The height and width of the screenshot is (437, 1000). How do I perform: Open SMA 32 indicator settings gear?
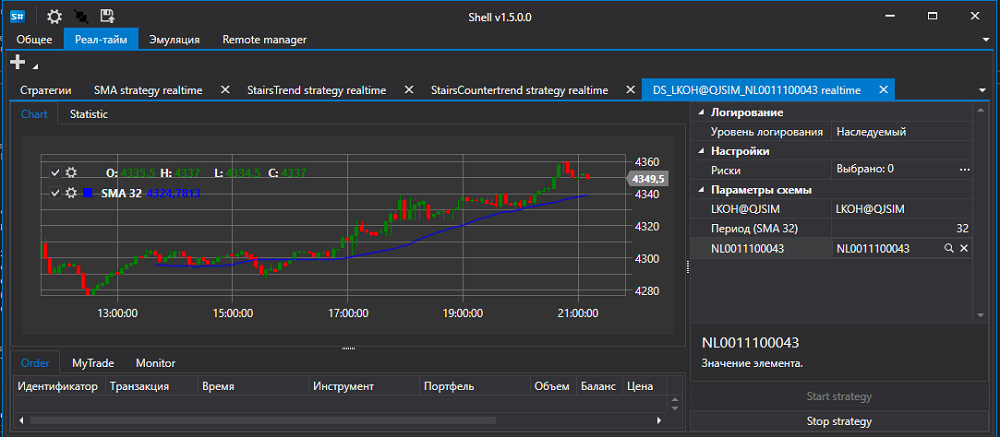(x=71, y=193)
